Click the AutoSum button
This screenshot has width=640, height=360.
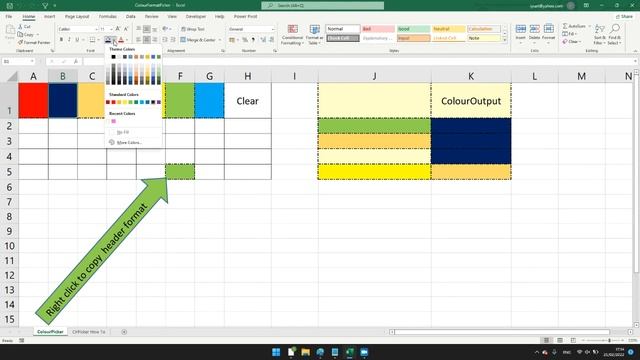click(x=575, y=26)
